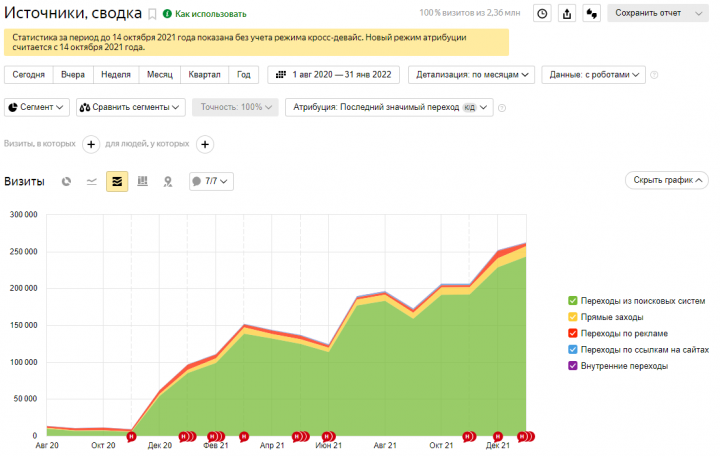
Task: Open Данные: с роботами dropdown
Action: [x=593, y=74]
